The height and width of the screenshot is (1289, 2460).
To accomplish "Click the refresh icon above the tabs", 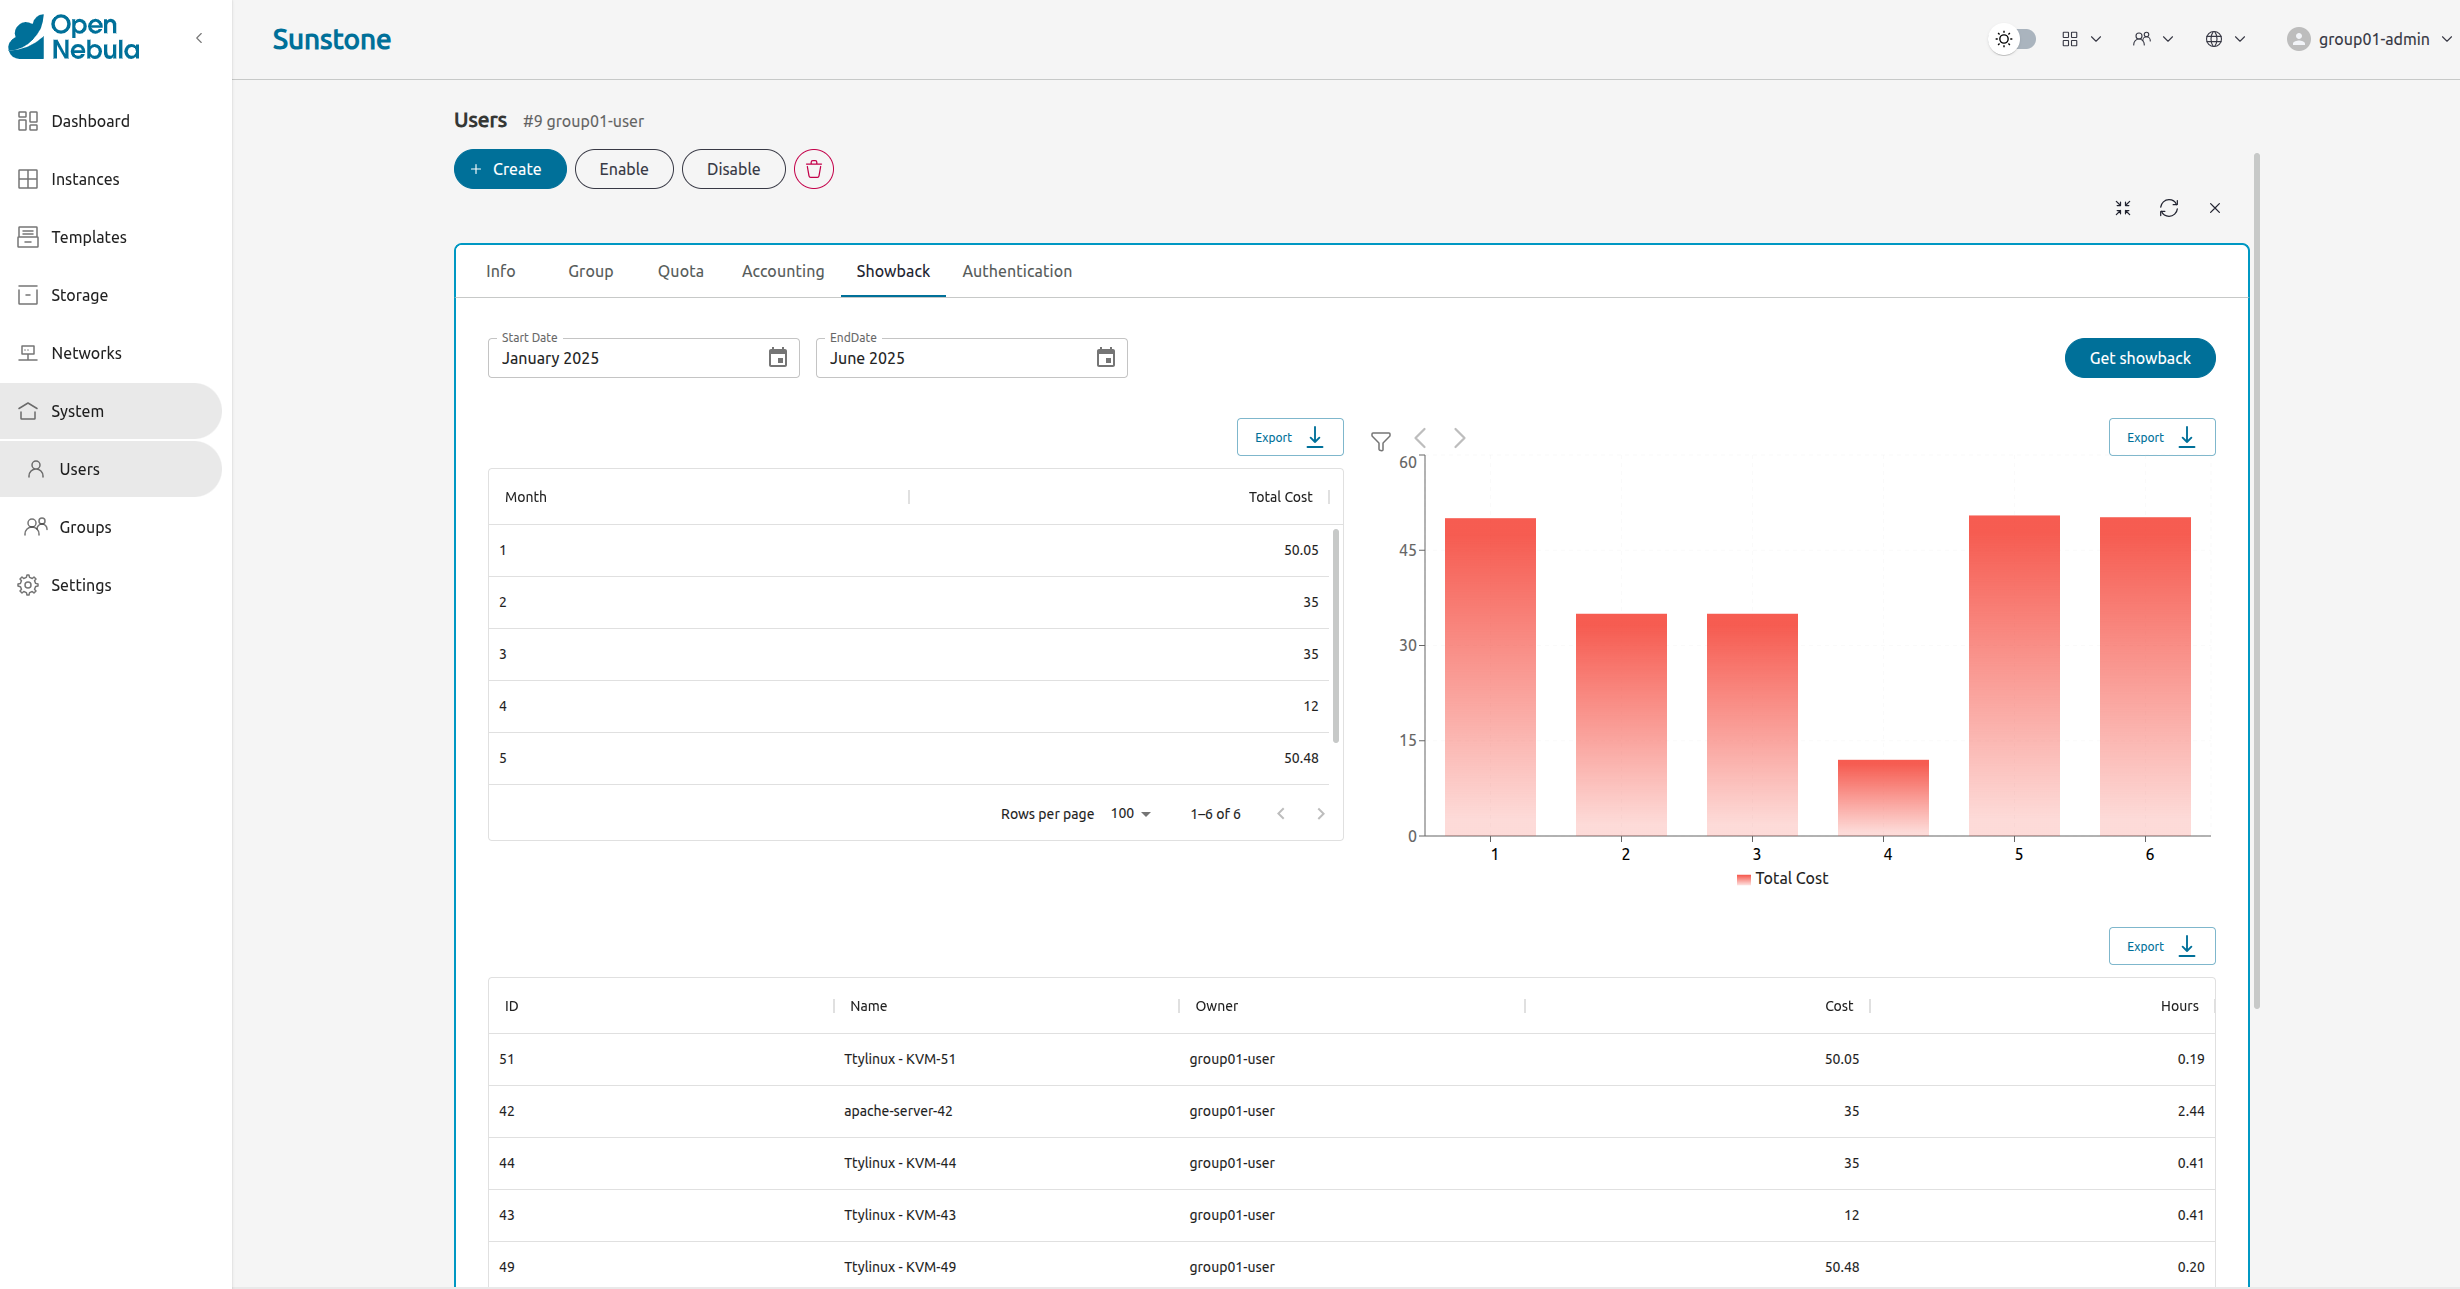I will point(2168,208).
